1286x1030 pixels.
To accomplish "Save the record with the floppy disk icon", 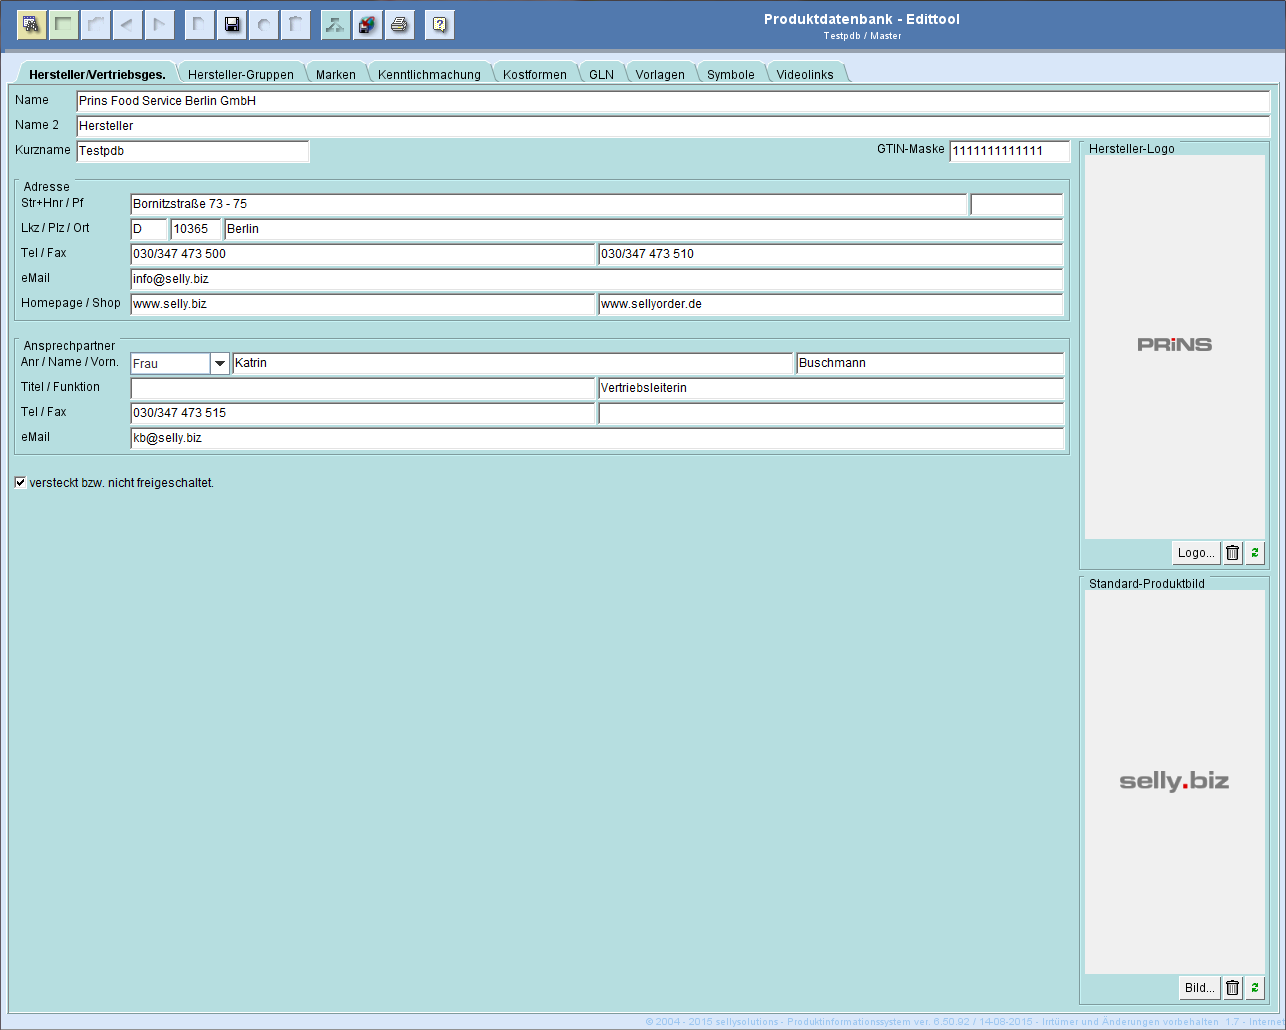I will pyautogui.click(x=232, y=25).
